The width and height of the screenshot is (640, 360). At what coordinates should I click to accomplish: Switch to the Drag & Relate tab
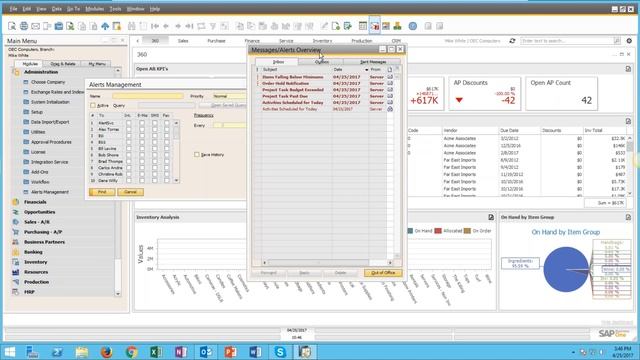coord(63,64)
